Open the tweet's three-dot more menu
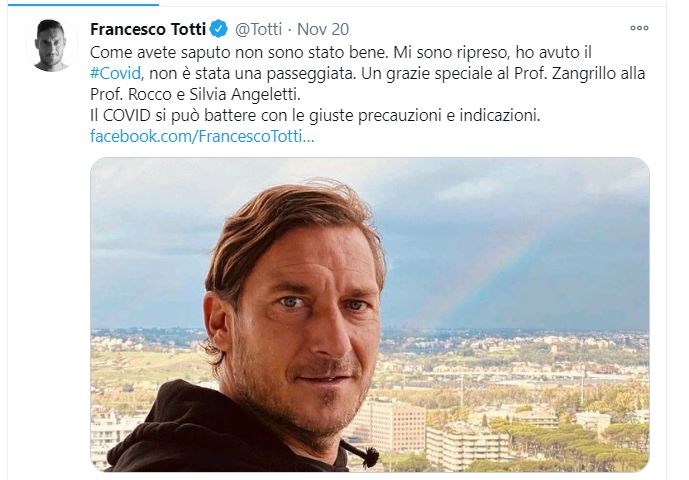Viewport: 689px width, 480px height. pos(639,28)
